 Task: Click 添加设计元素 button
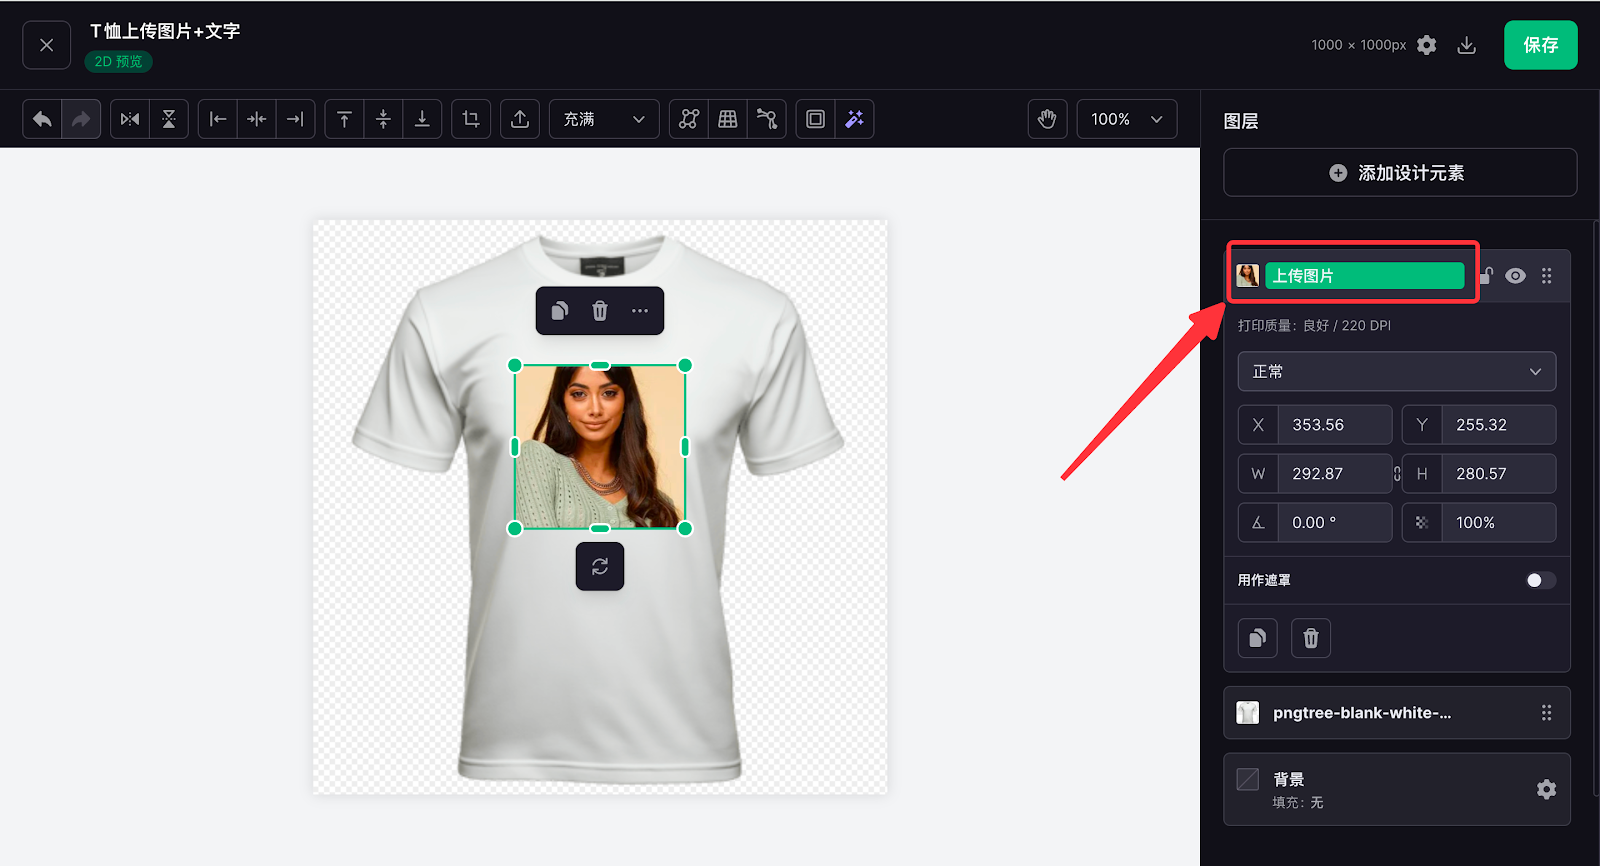tap(1399, 173)
